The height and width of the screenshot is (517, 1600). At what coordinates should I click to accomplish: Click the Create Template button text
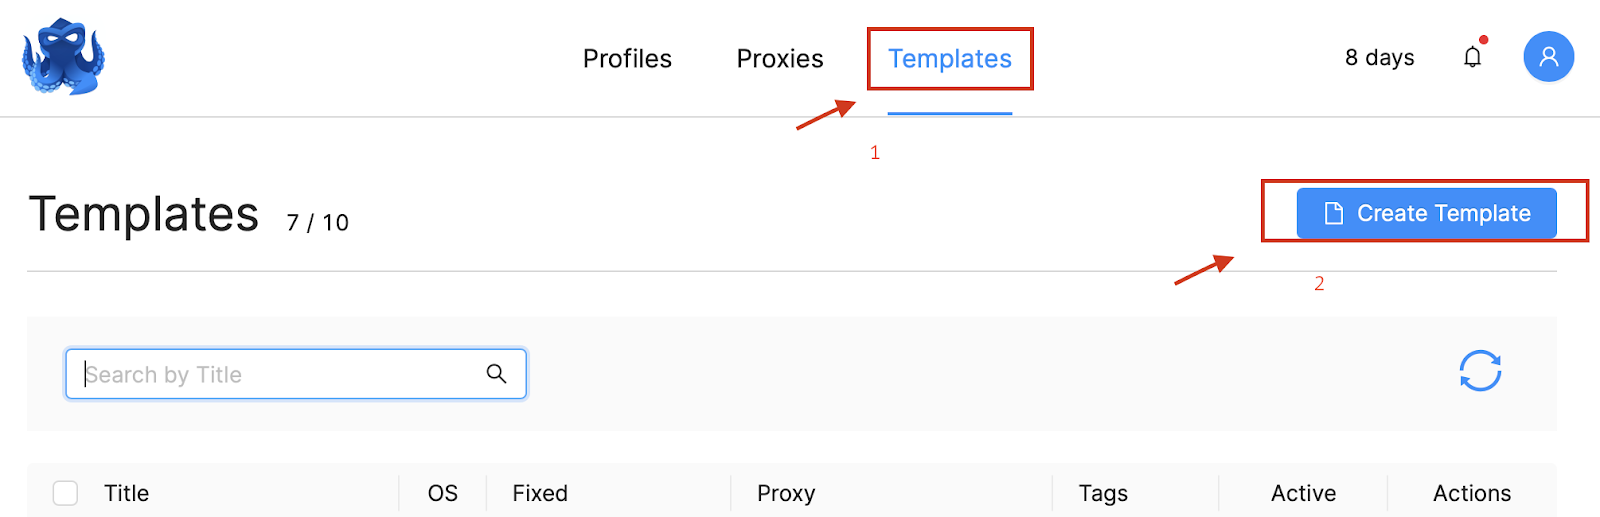[1443, 213]
